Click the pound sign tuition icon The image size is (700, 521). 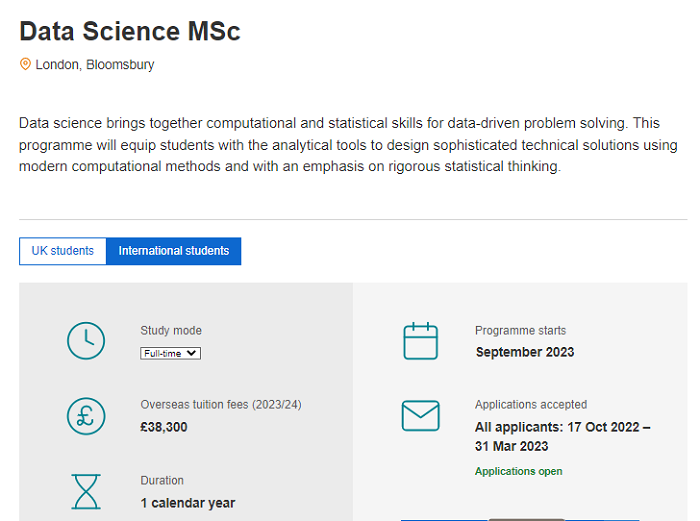click(x=86, y=416)
